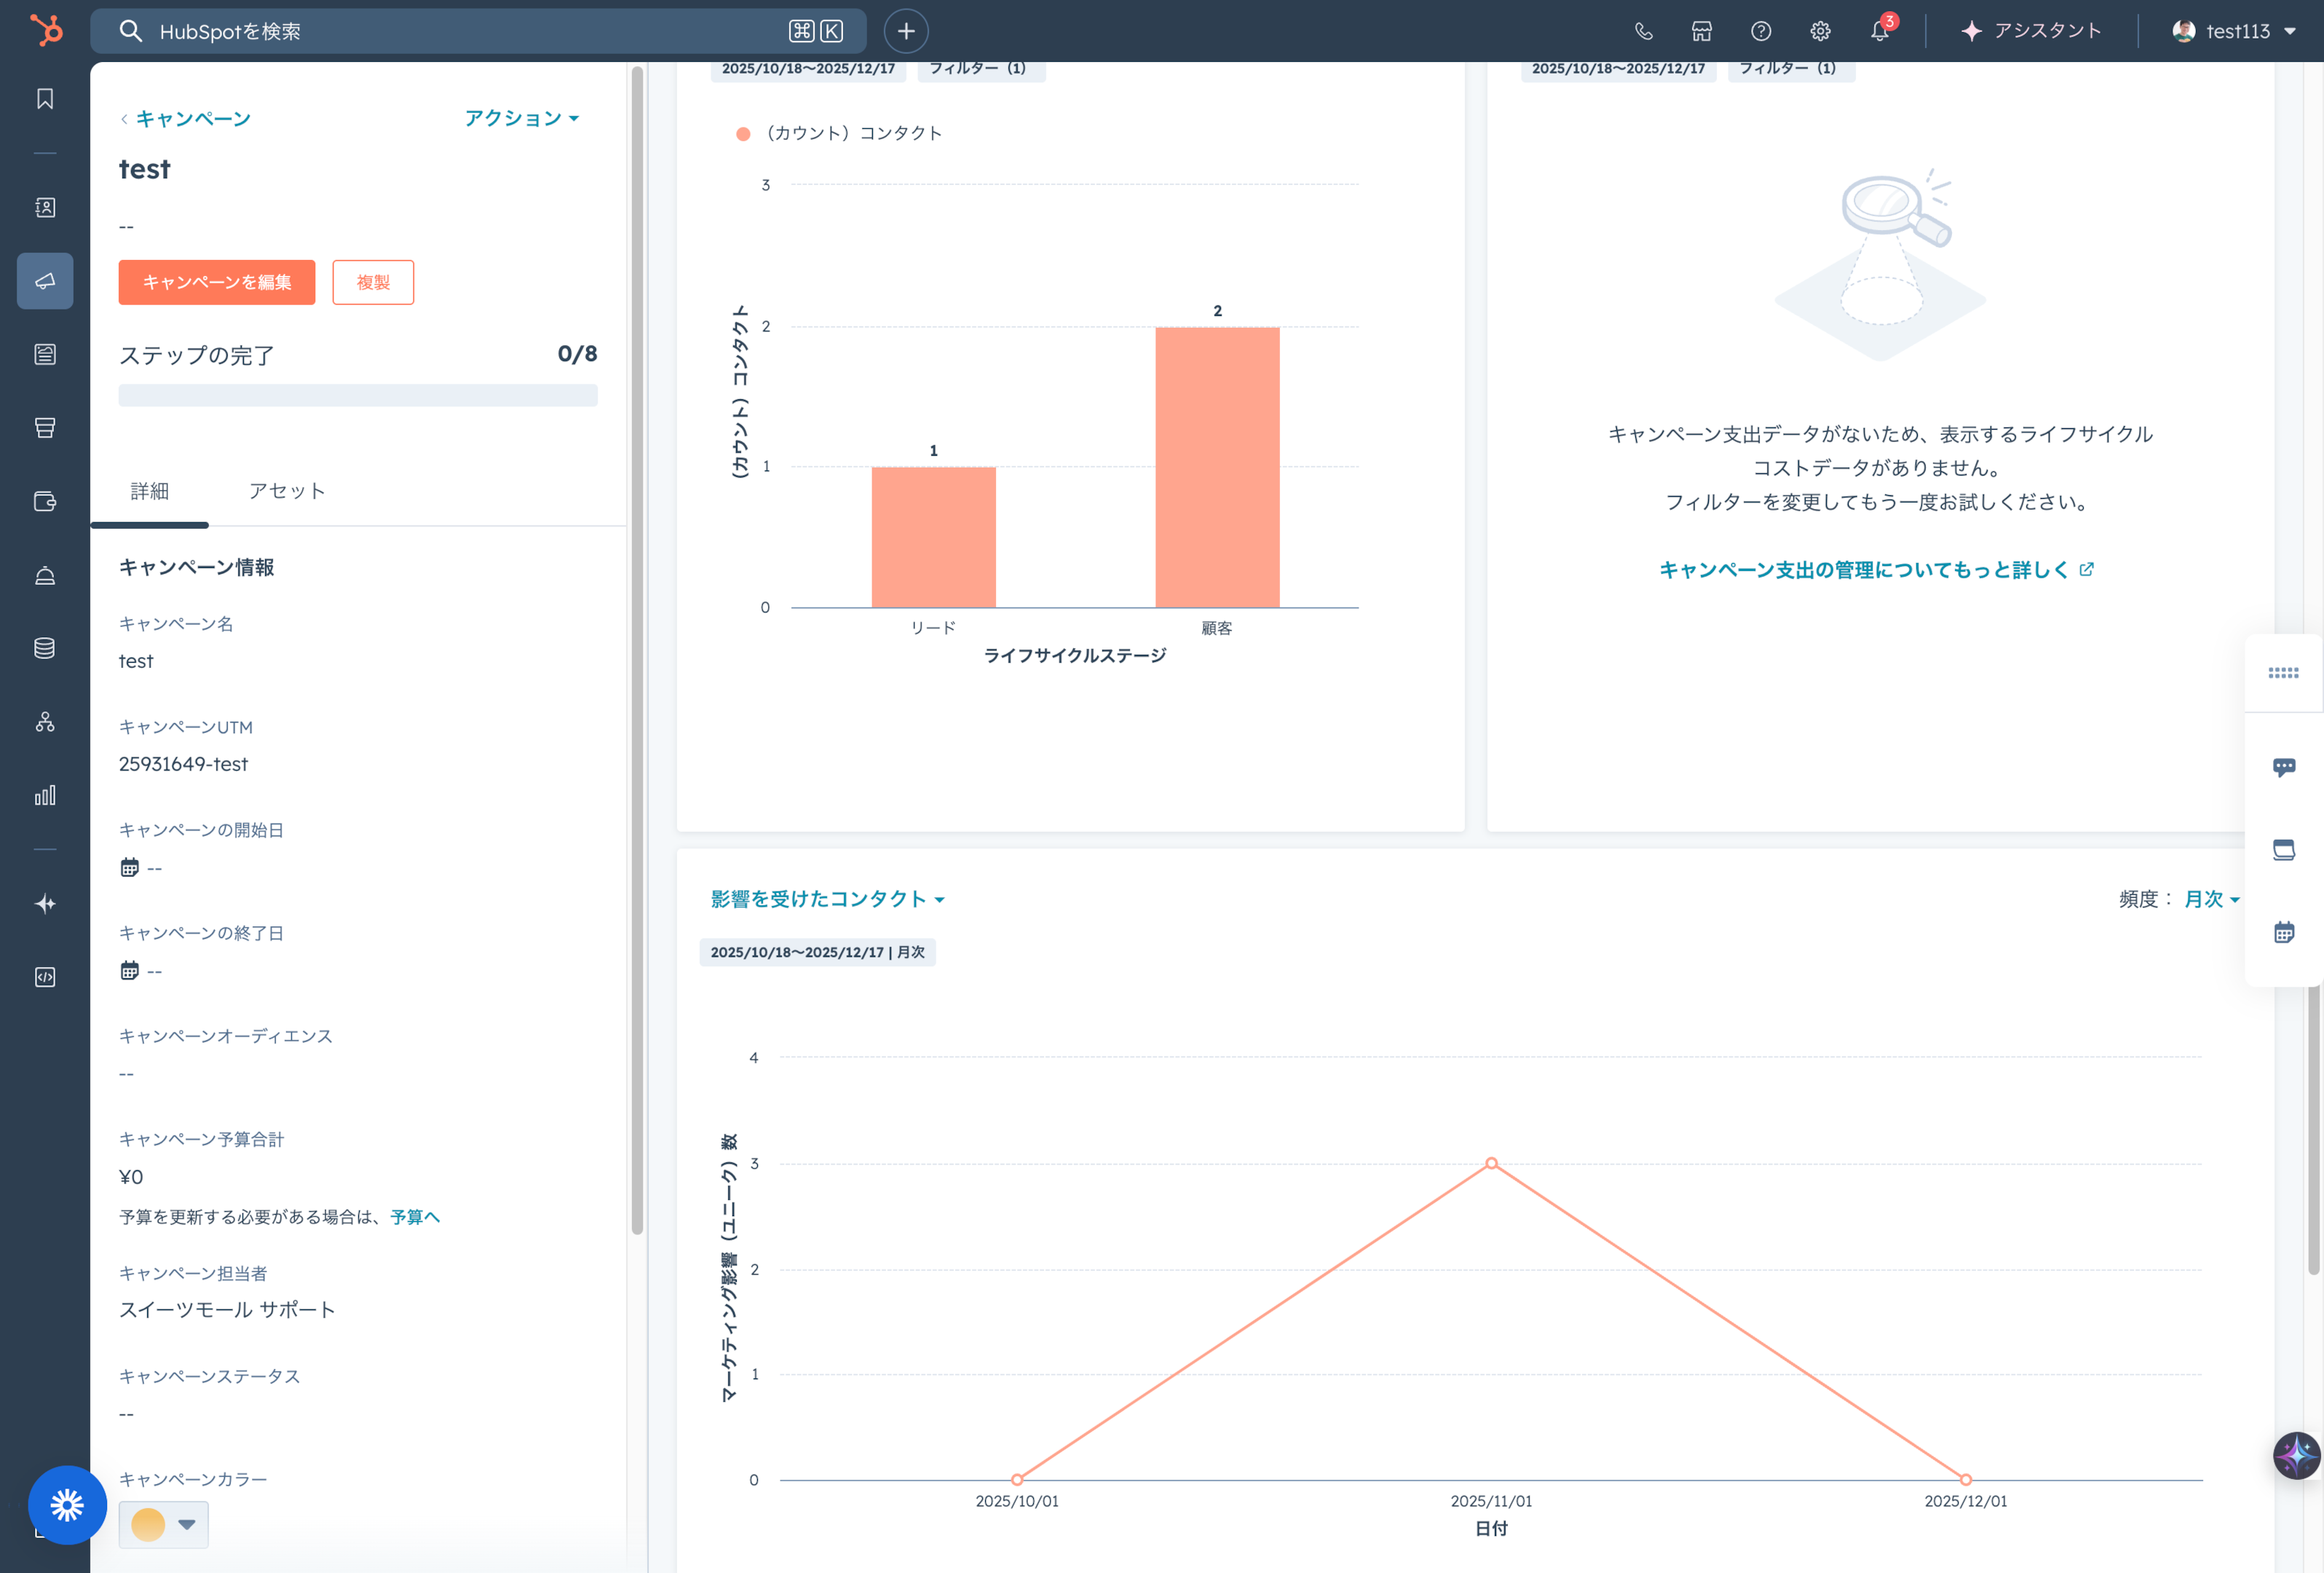
Task: Open the notifications bell
Action: click(1879, 31)
